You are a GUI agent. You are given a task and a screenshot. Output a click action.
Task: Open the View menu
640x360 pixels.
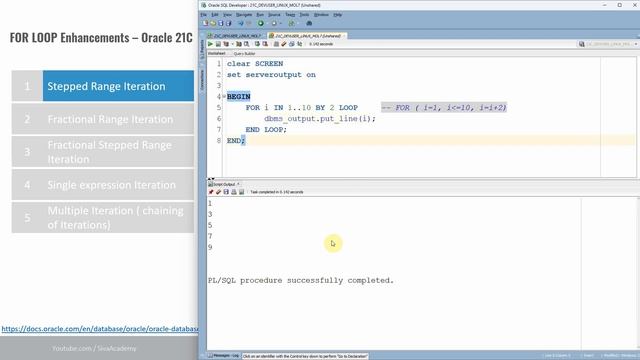[227, 15]
